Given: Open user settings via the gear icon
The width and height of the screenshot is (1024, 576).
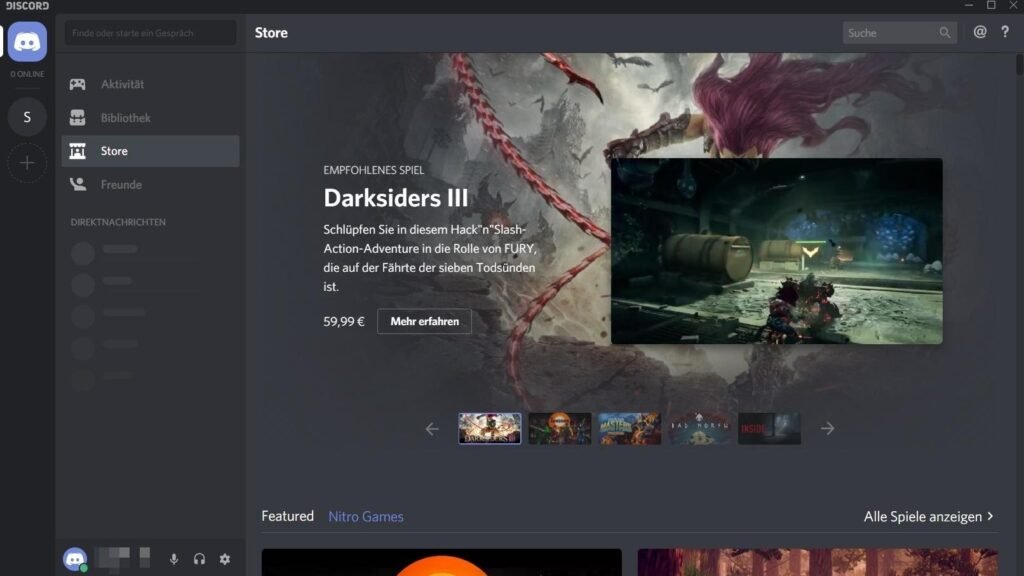Looking at the screenshot, I should (225, 560).
